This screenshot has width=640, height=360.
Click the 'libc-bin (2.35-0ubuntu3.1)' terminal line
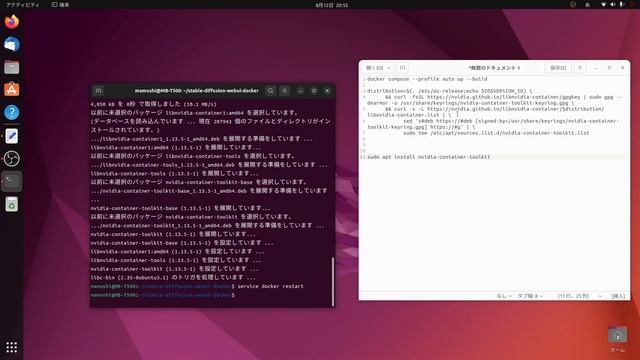coord(173,278)
